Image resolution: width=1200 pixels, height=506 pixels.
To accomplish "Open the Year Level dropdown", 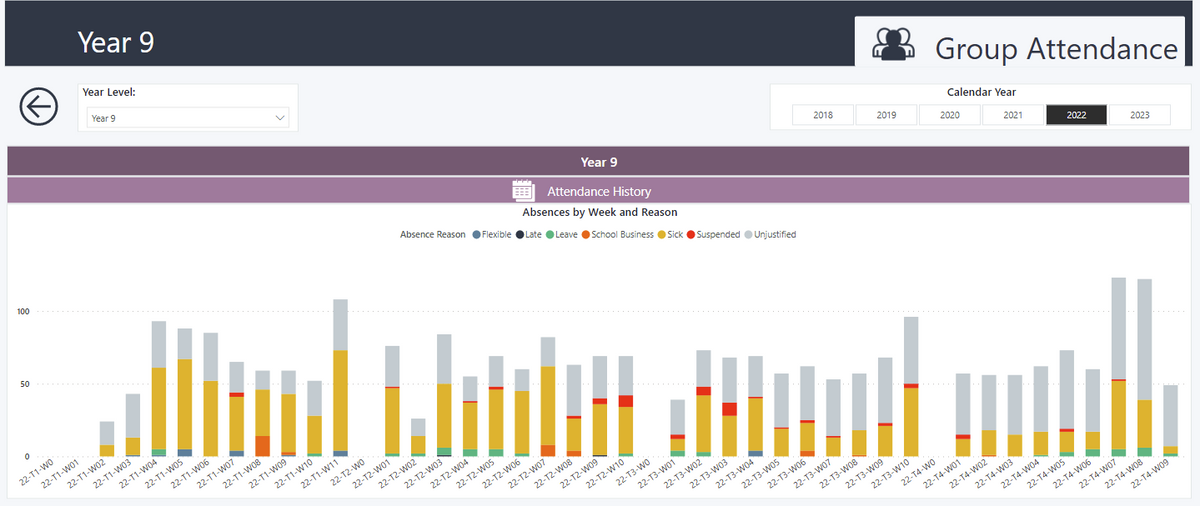I will [188, 118].
